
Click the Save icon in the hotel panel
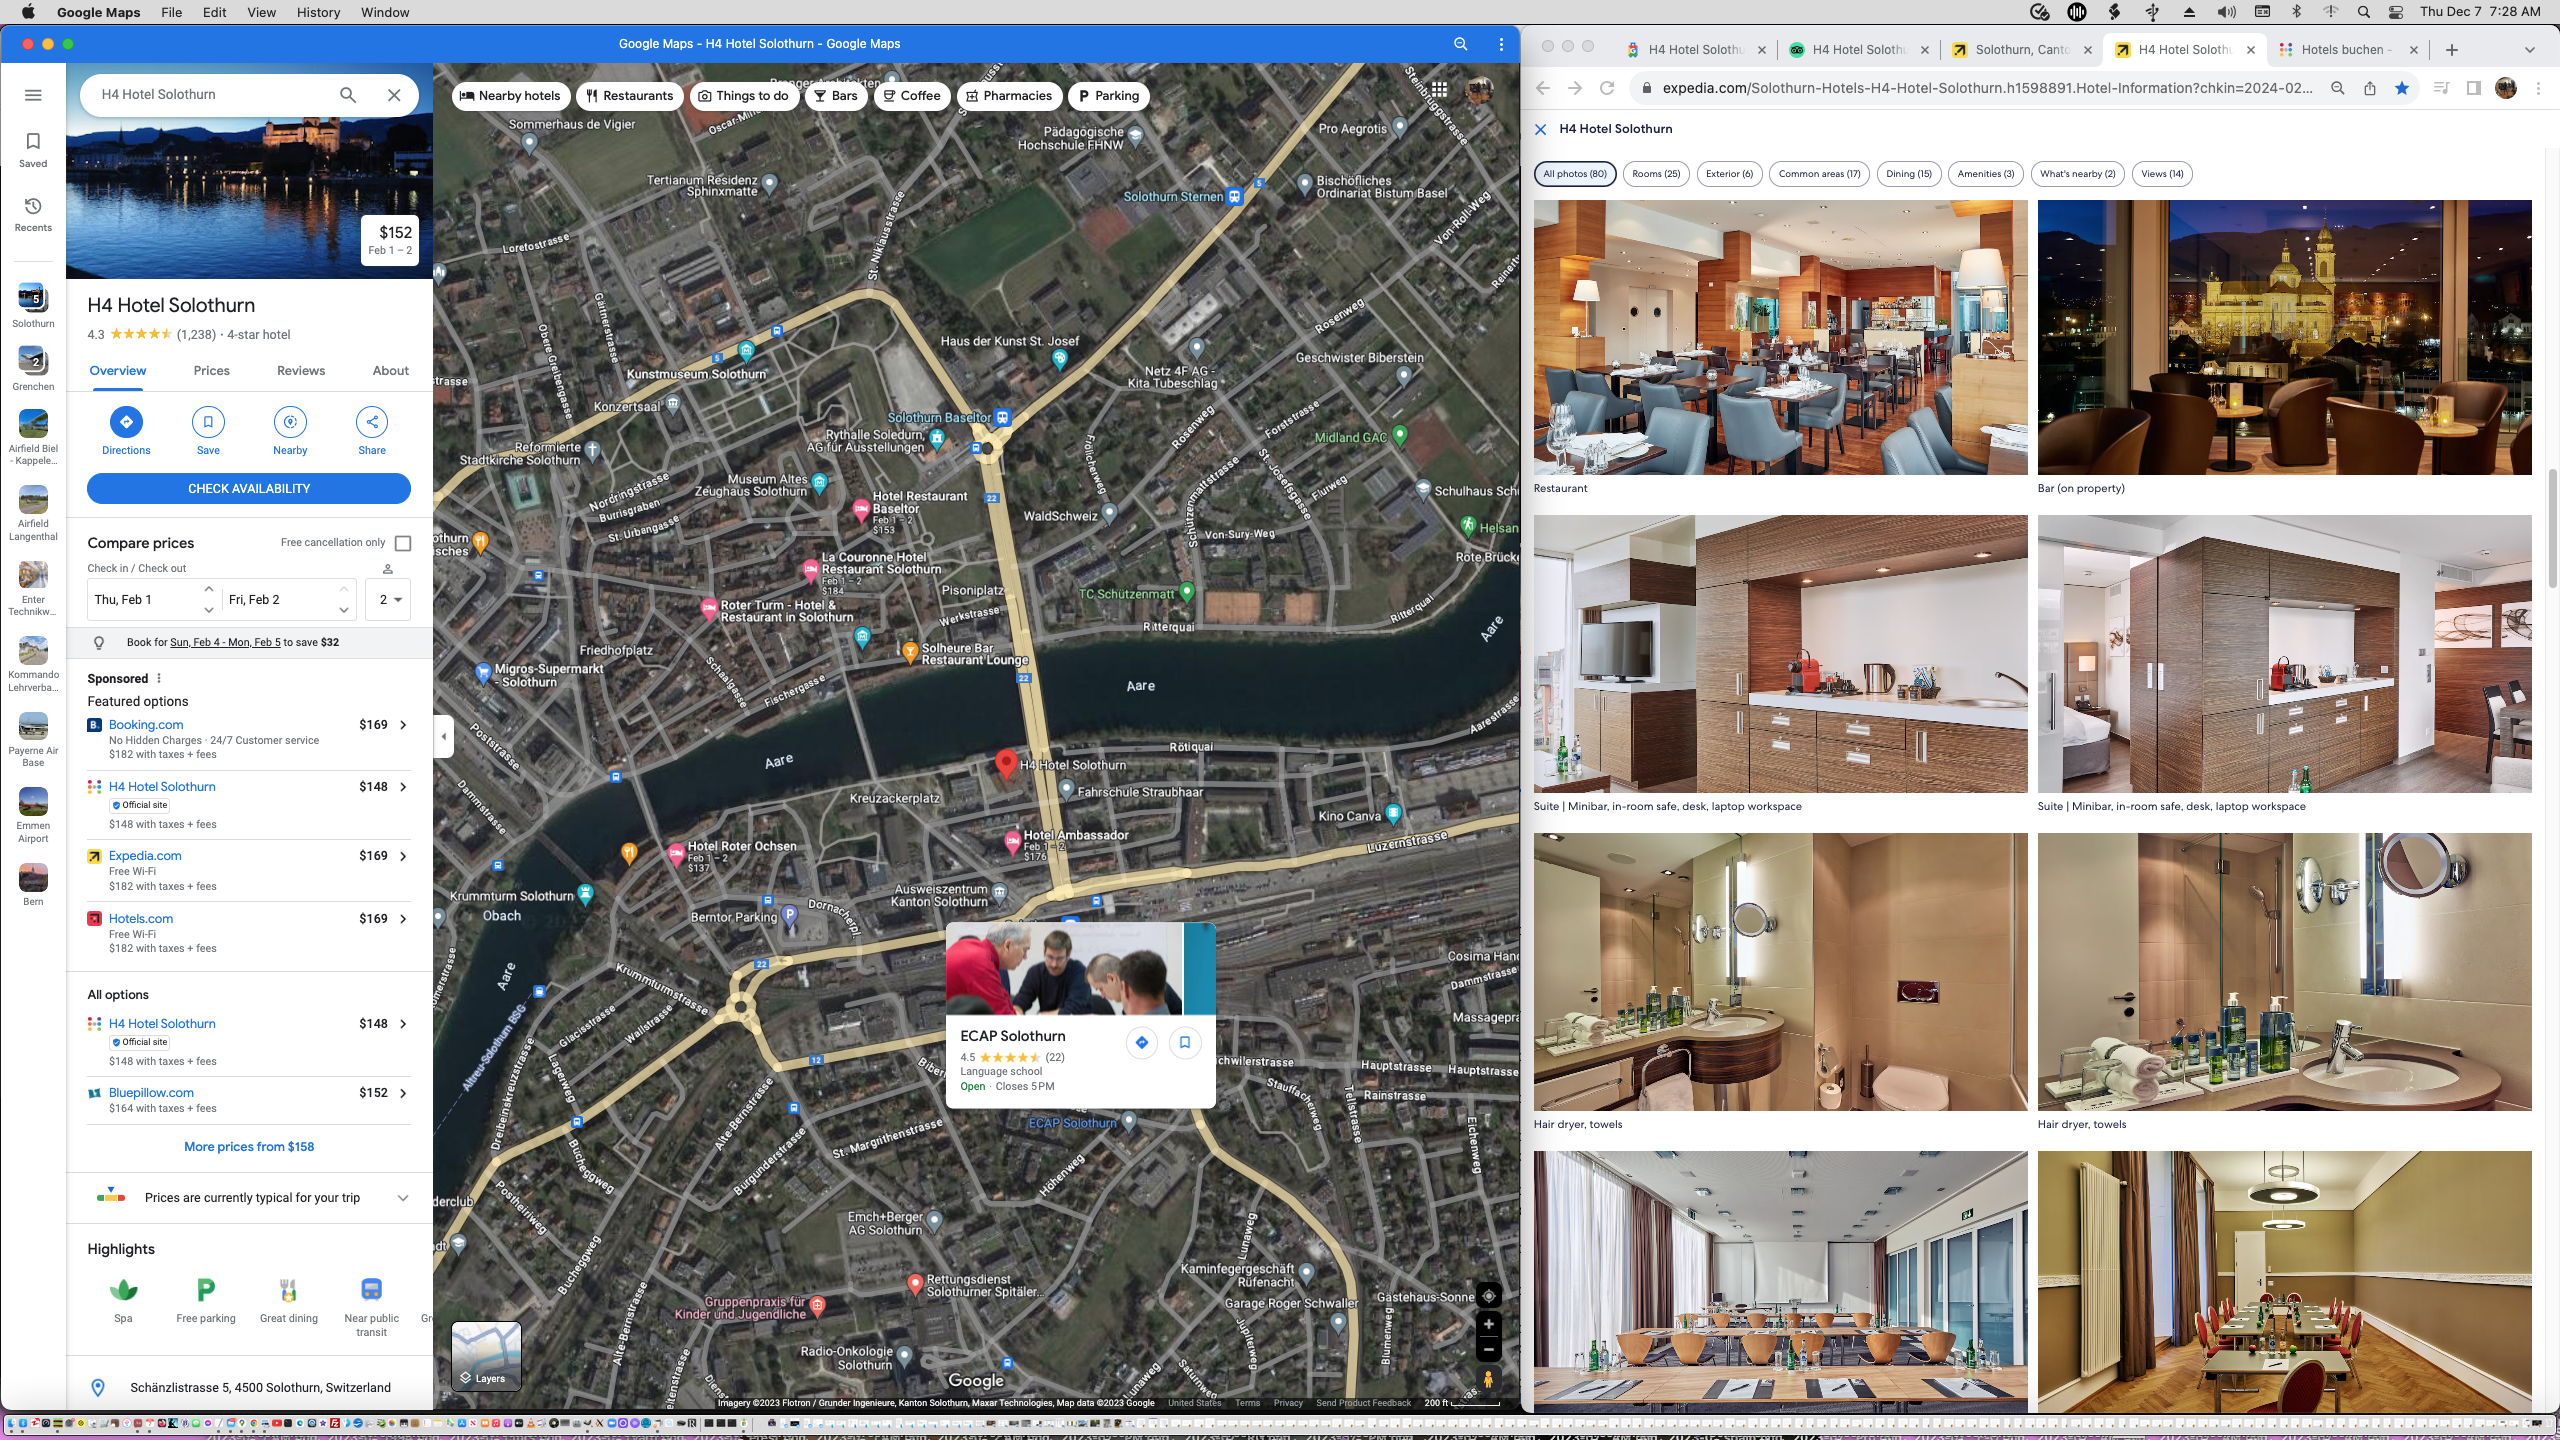(x=208, y=422)
